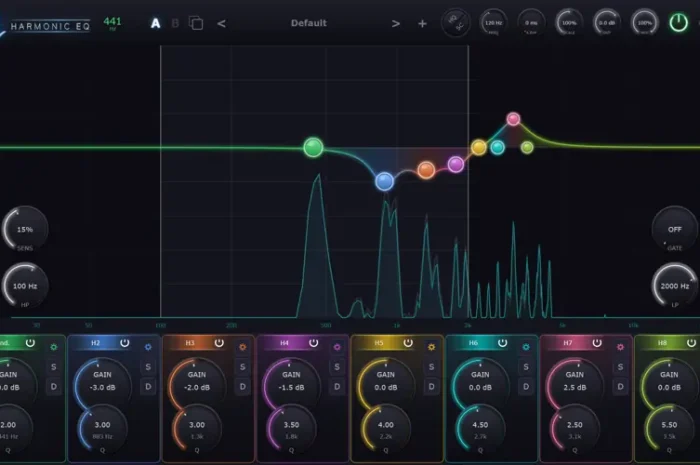
Task: Toggle the H6 band power button
Action: pyautogui.click(x=502, y=343)
